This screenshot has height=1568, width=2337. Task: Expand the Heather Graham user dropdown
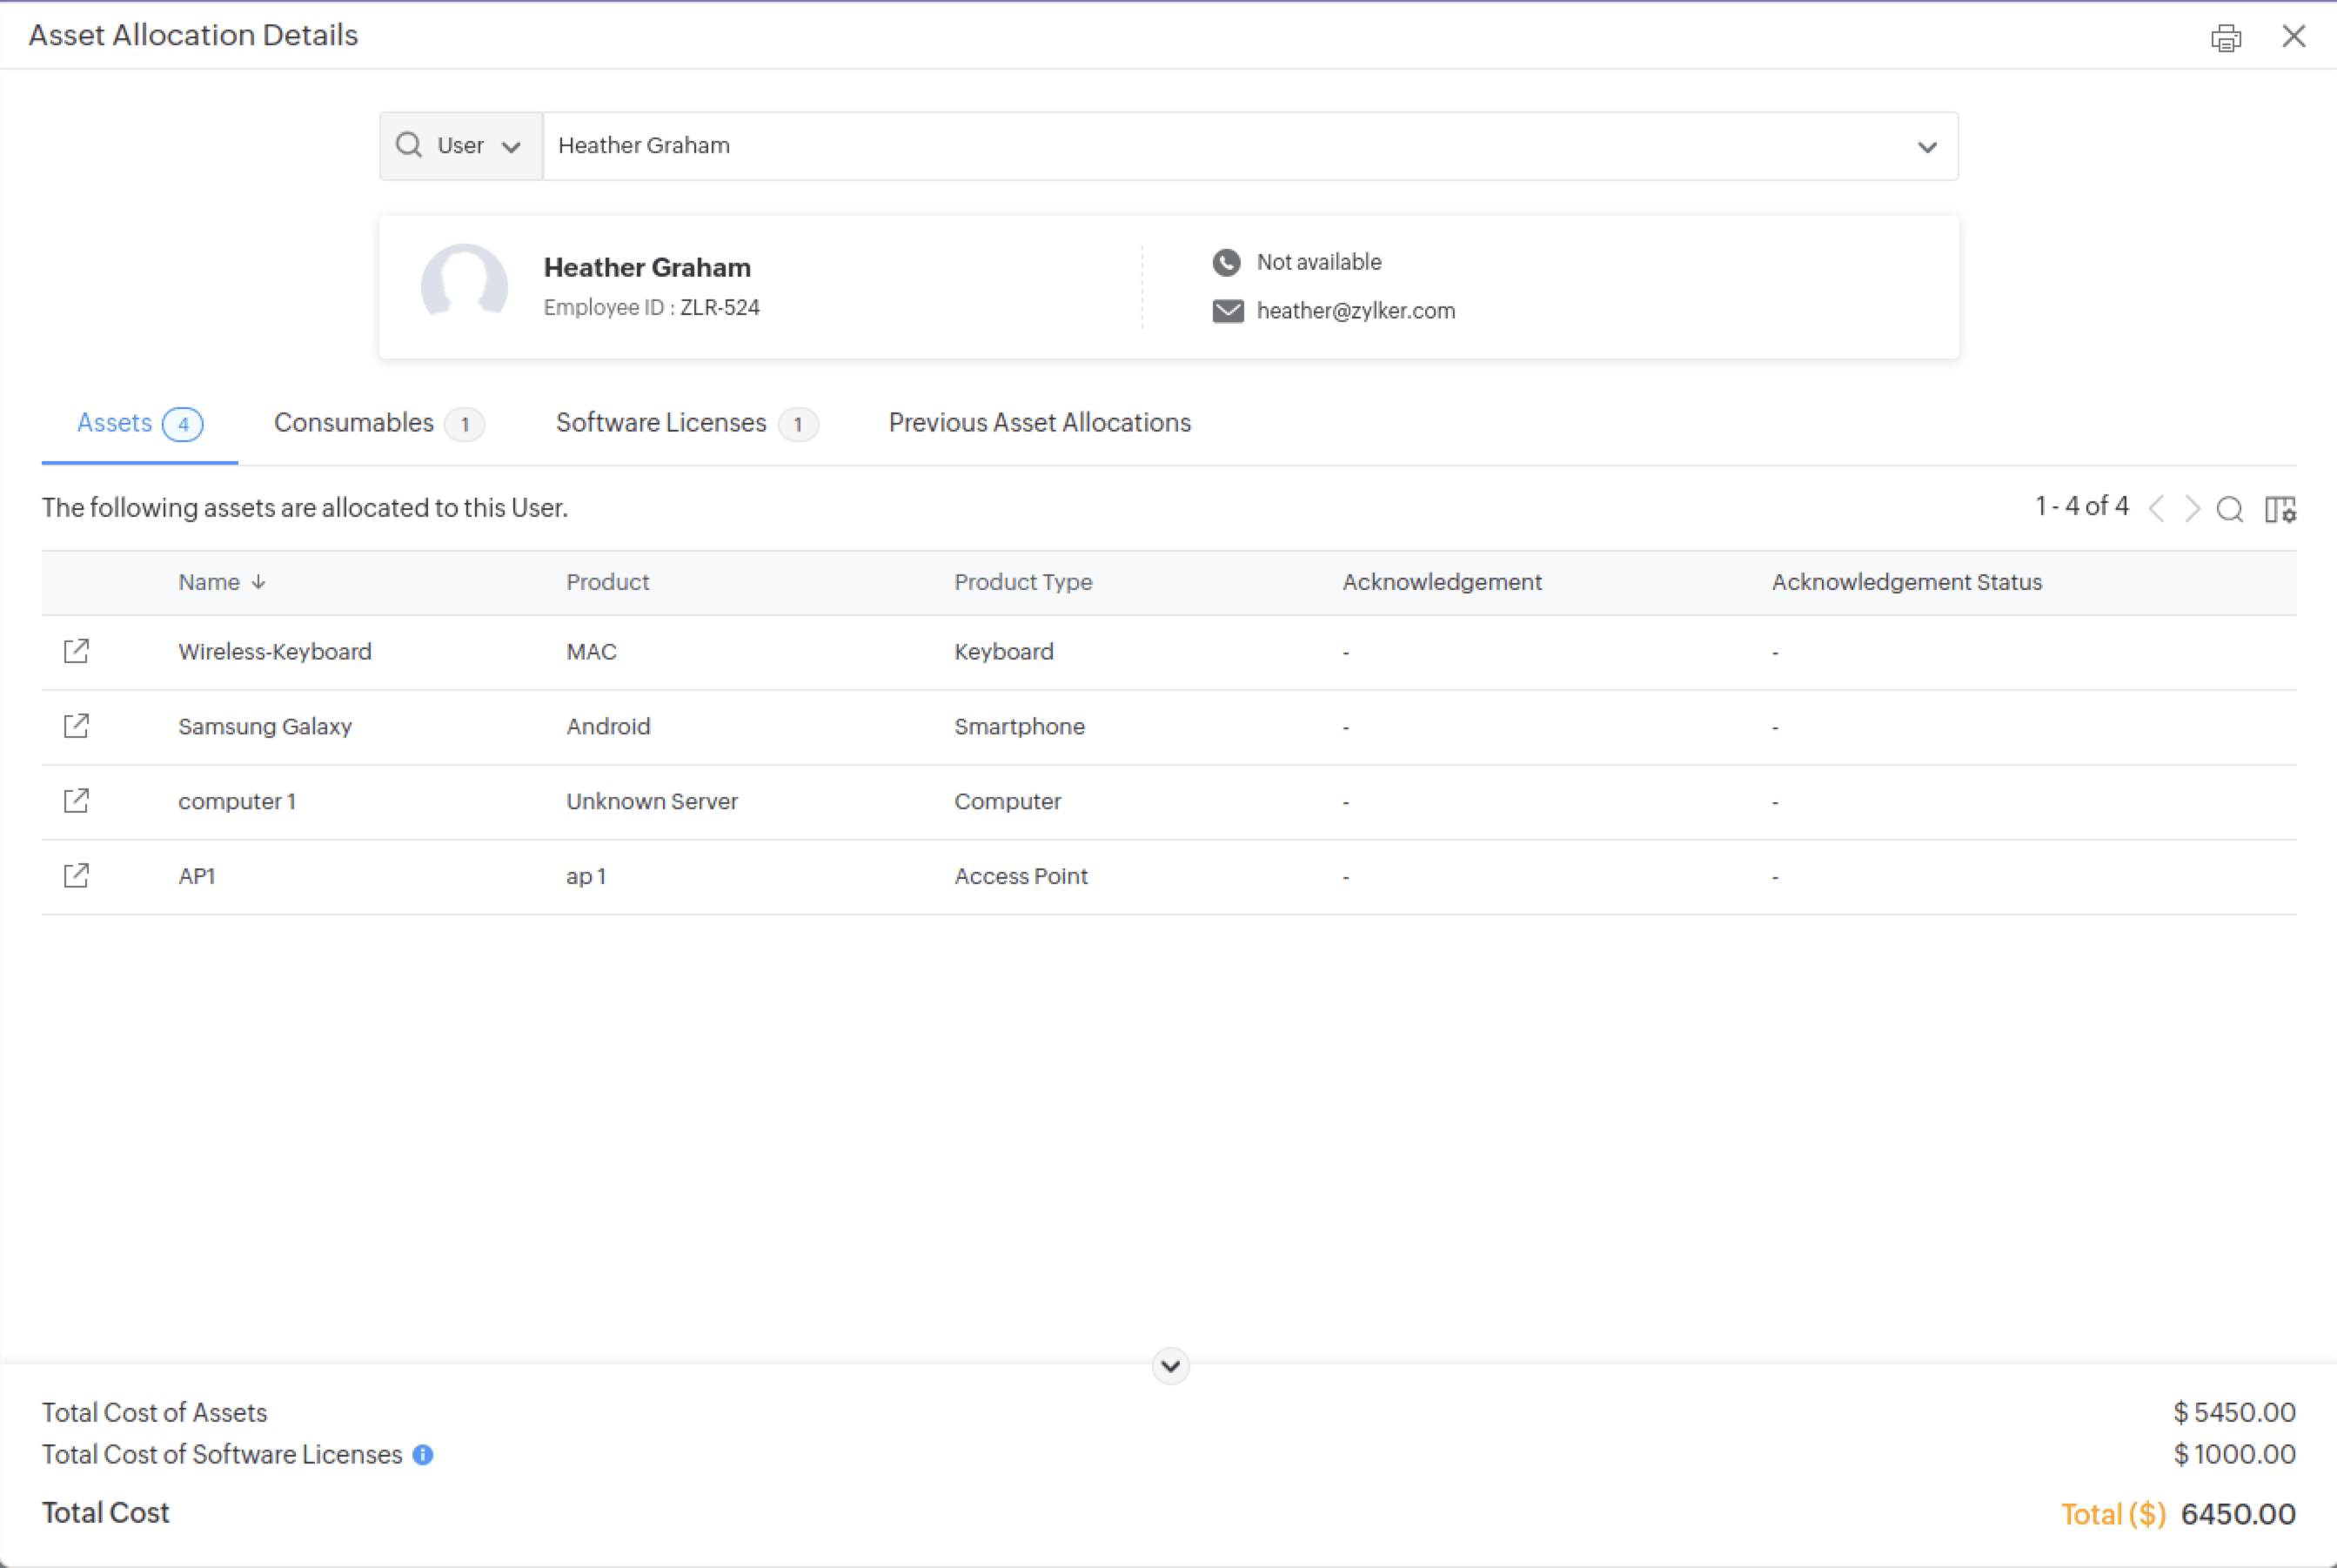pos(1926,147)
